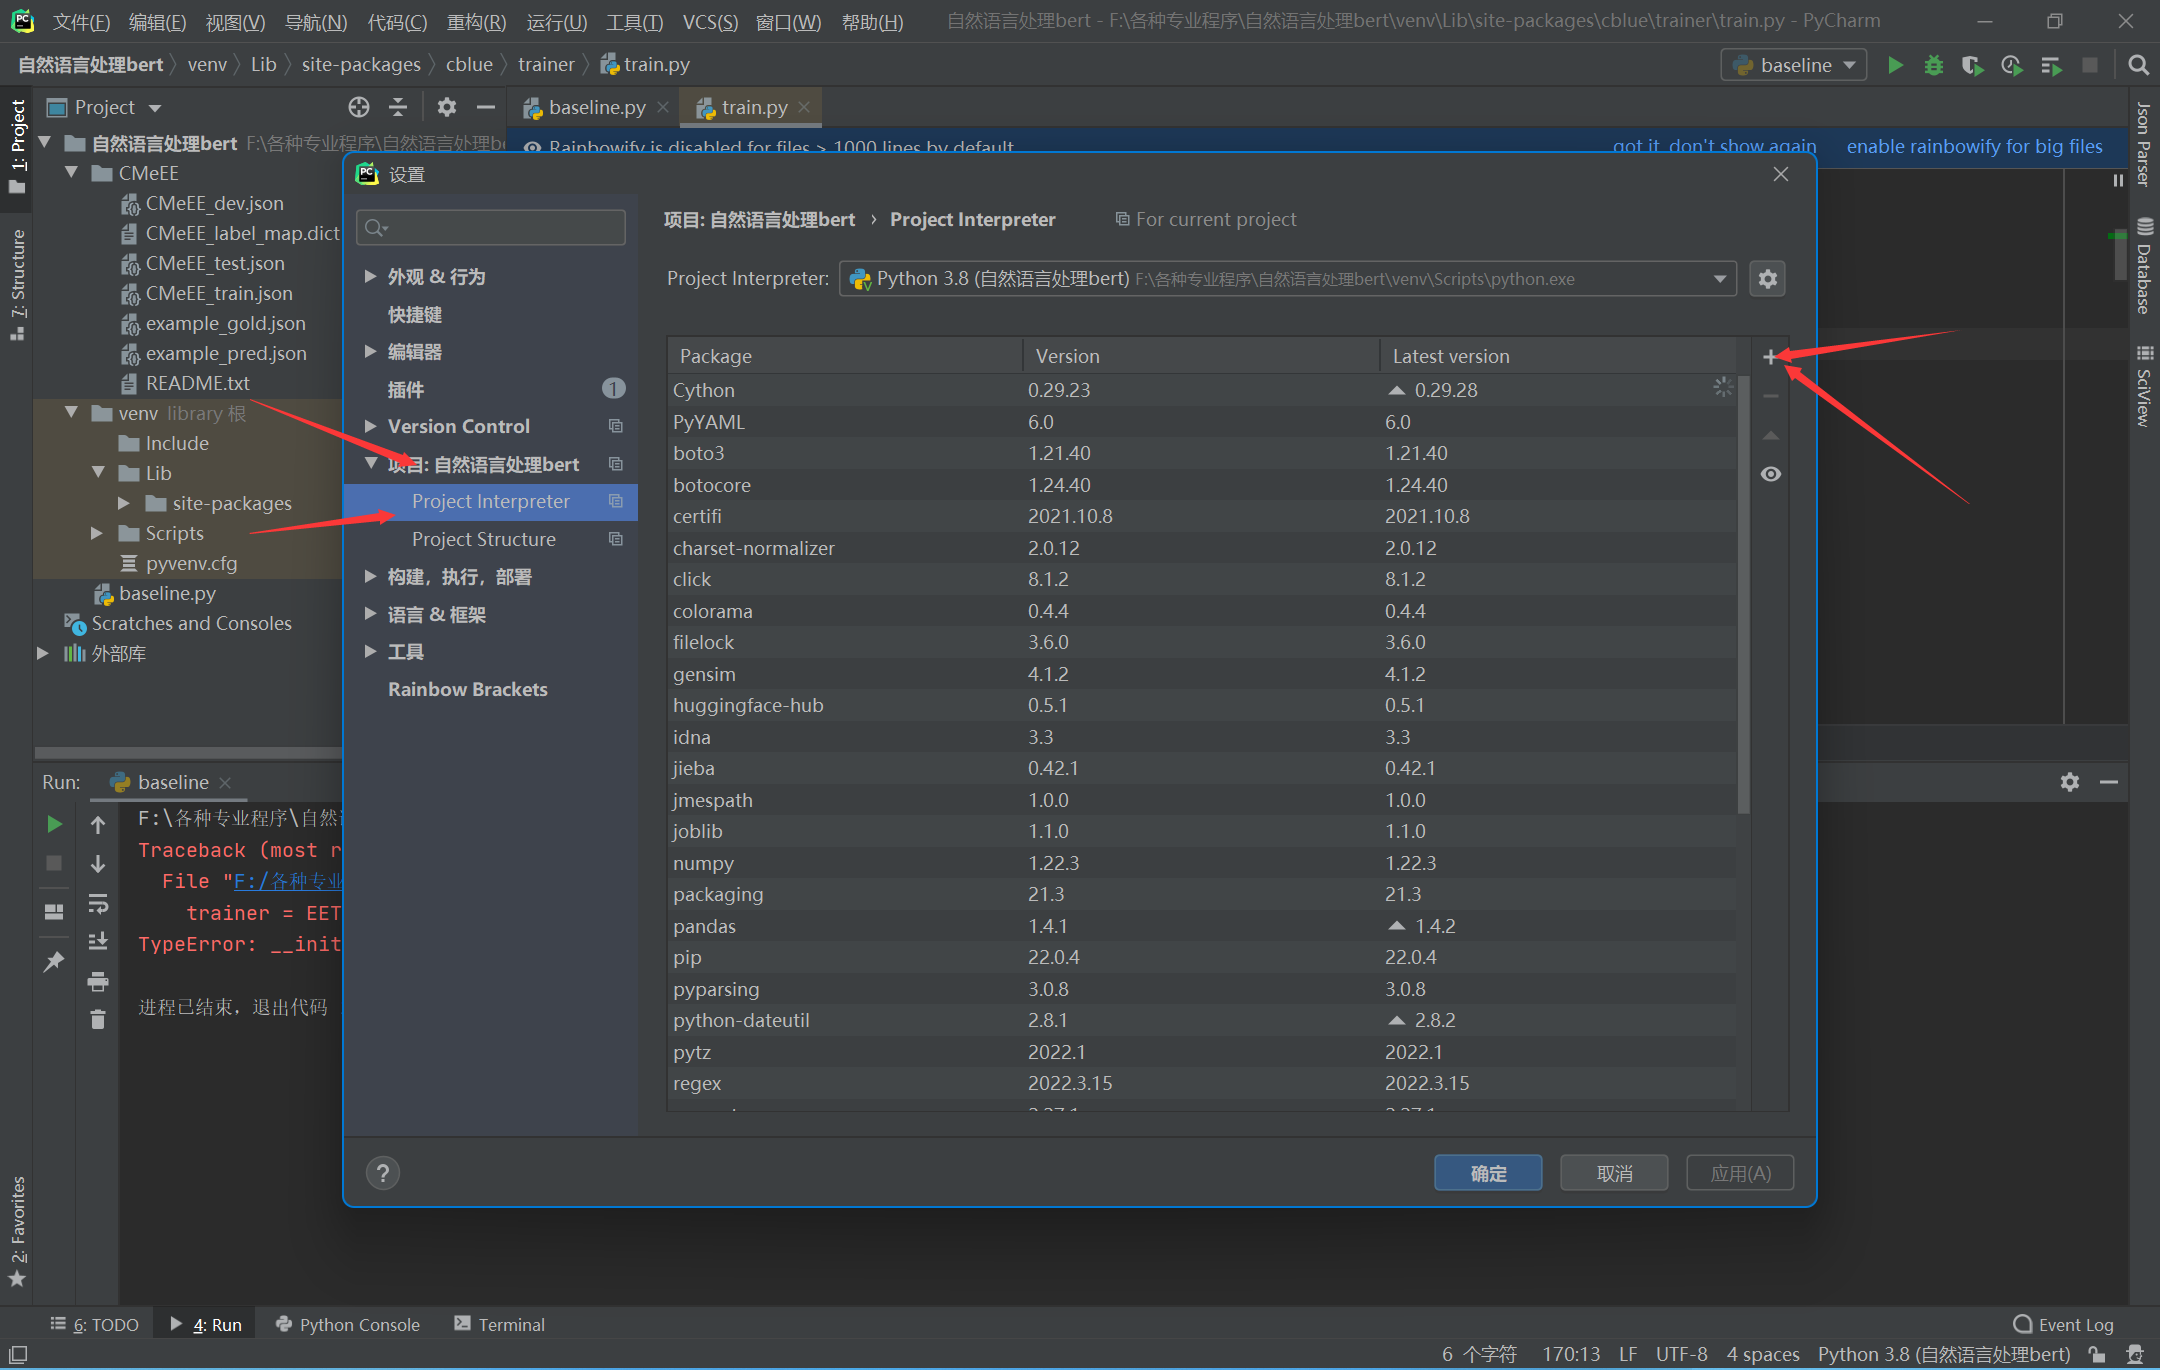
Task: Expand 编辑器 settings section
Action: (370, 351)
